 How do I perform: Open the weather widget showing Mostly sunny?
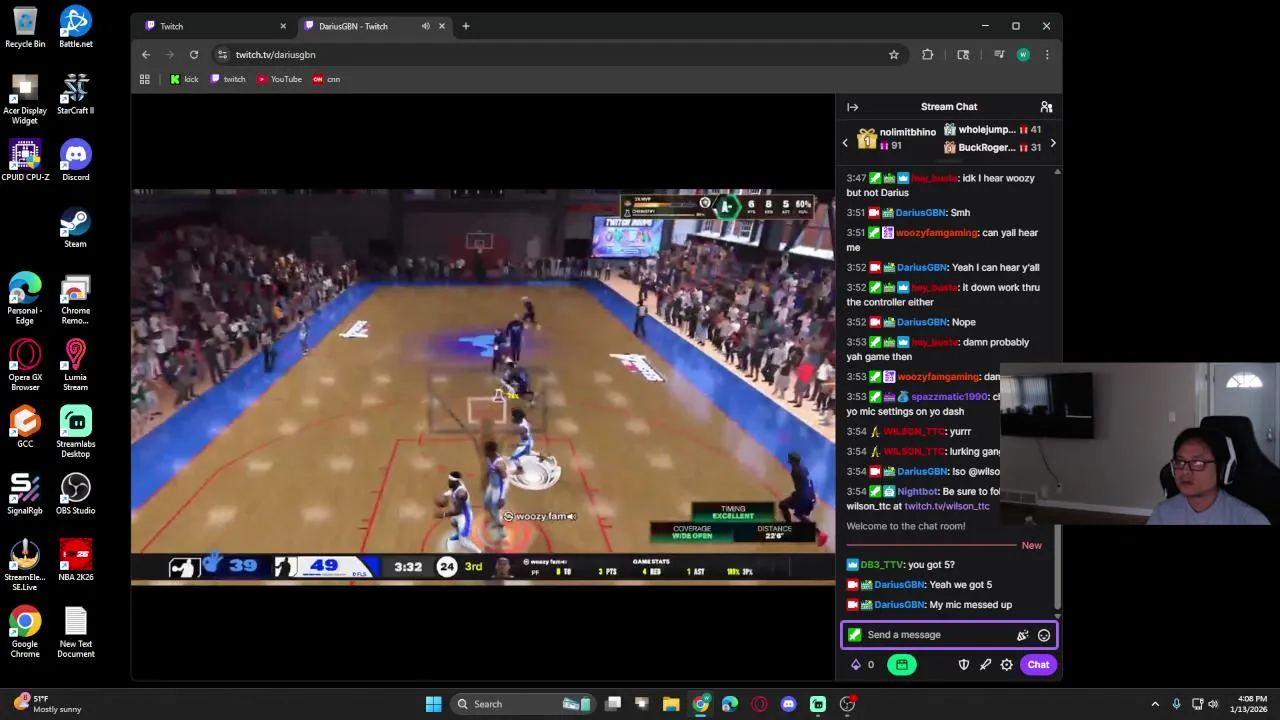(x=47, y=704)
